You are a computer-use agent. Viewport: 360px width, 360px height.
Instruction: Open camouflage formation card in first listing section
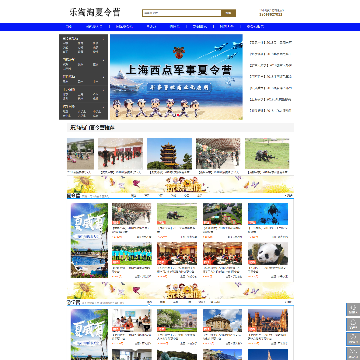pos(131,214)
